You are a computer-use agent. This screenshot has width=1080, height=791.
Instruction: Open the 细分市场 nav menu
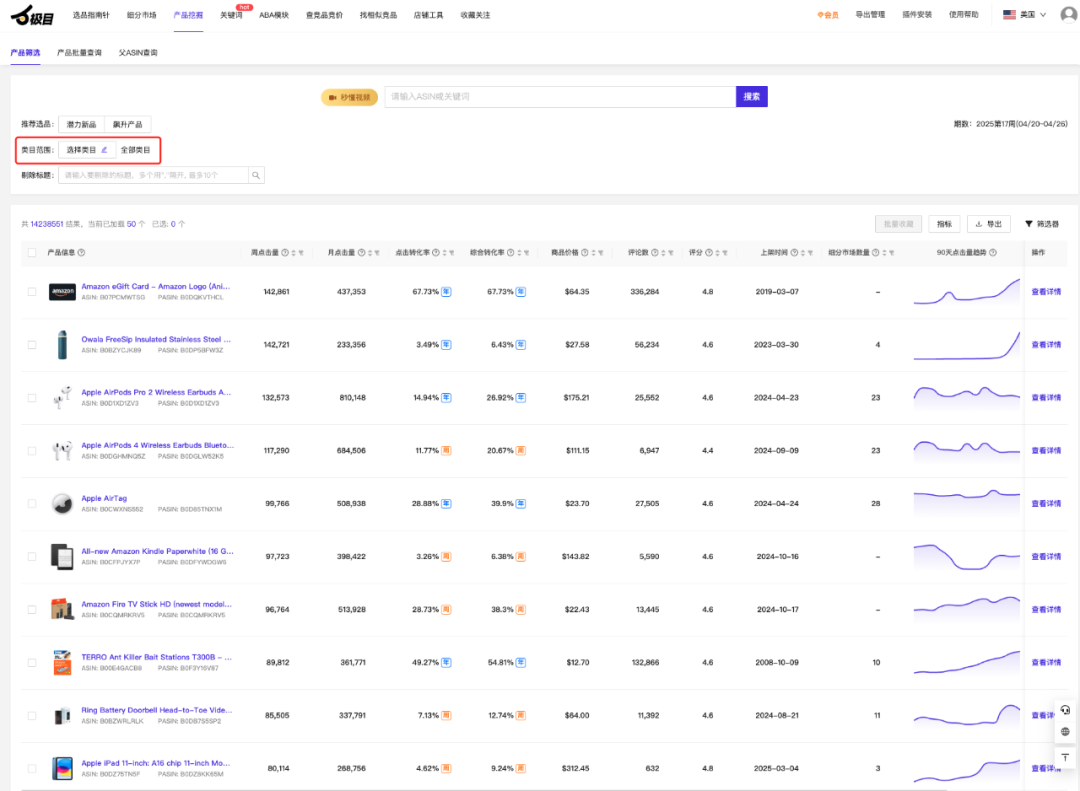[x=141, y=15]
